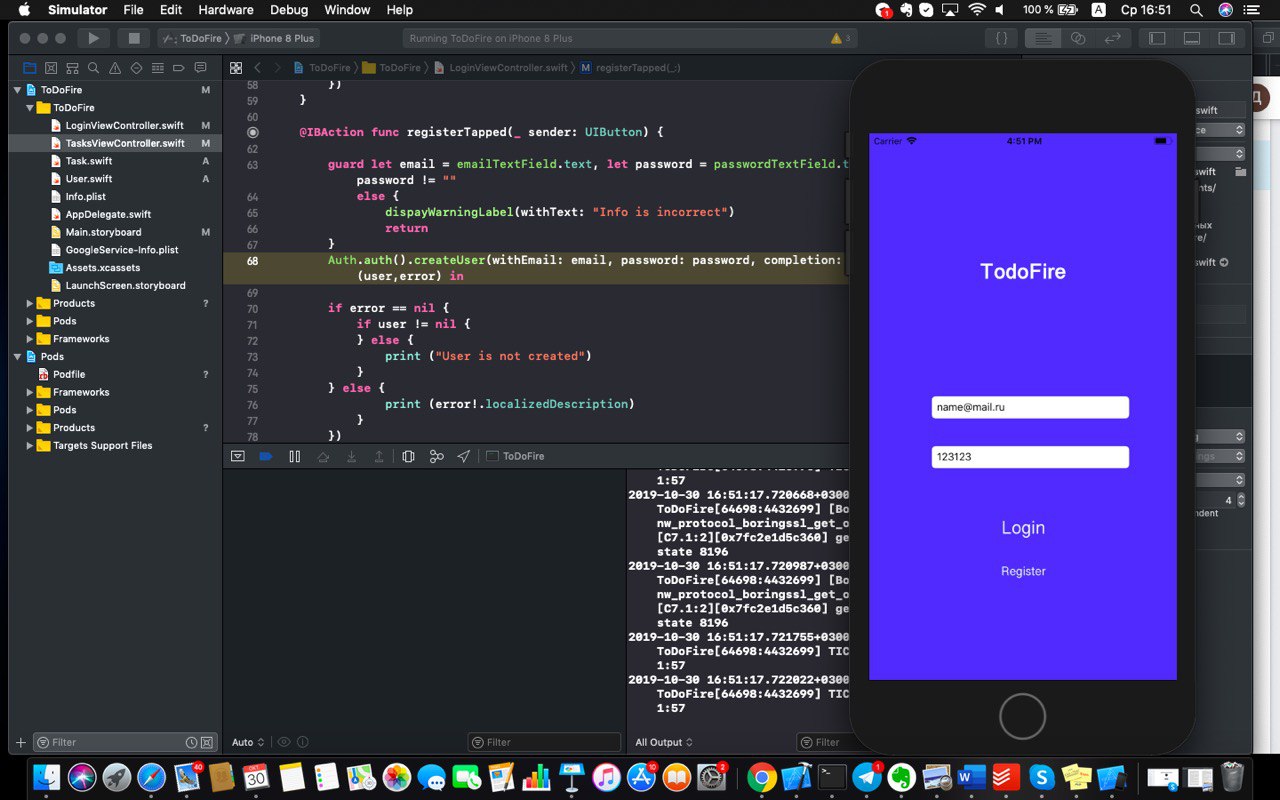Open the Source Control navigator icon
Image resolution: width=1280 pixels, height=800 pixels.
pos(51,68)
